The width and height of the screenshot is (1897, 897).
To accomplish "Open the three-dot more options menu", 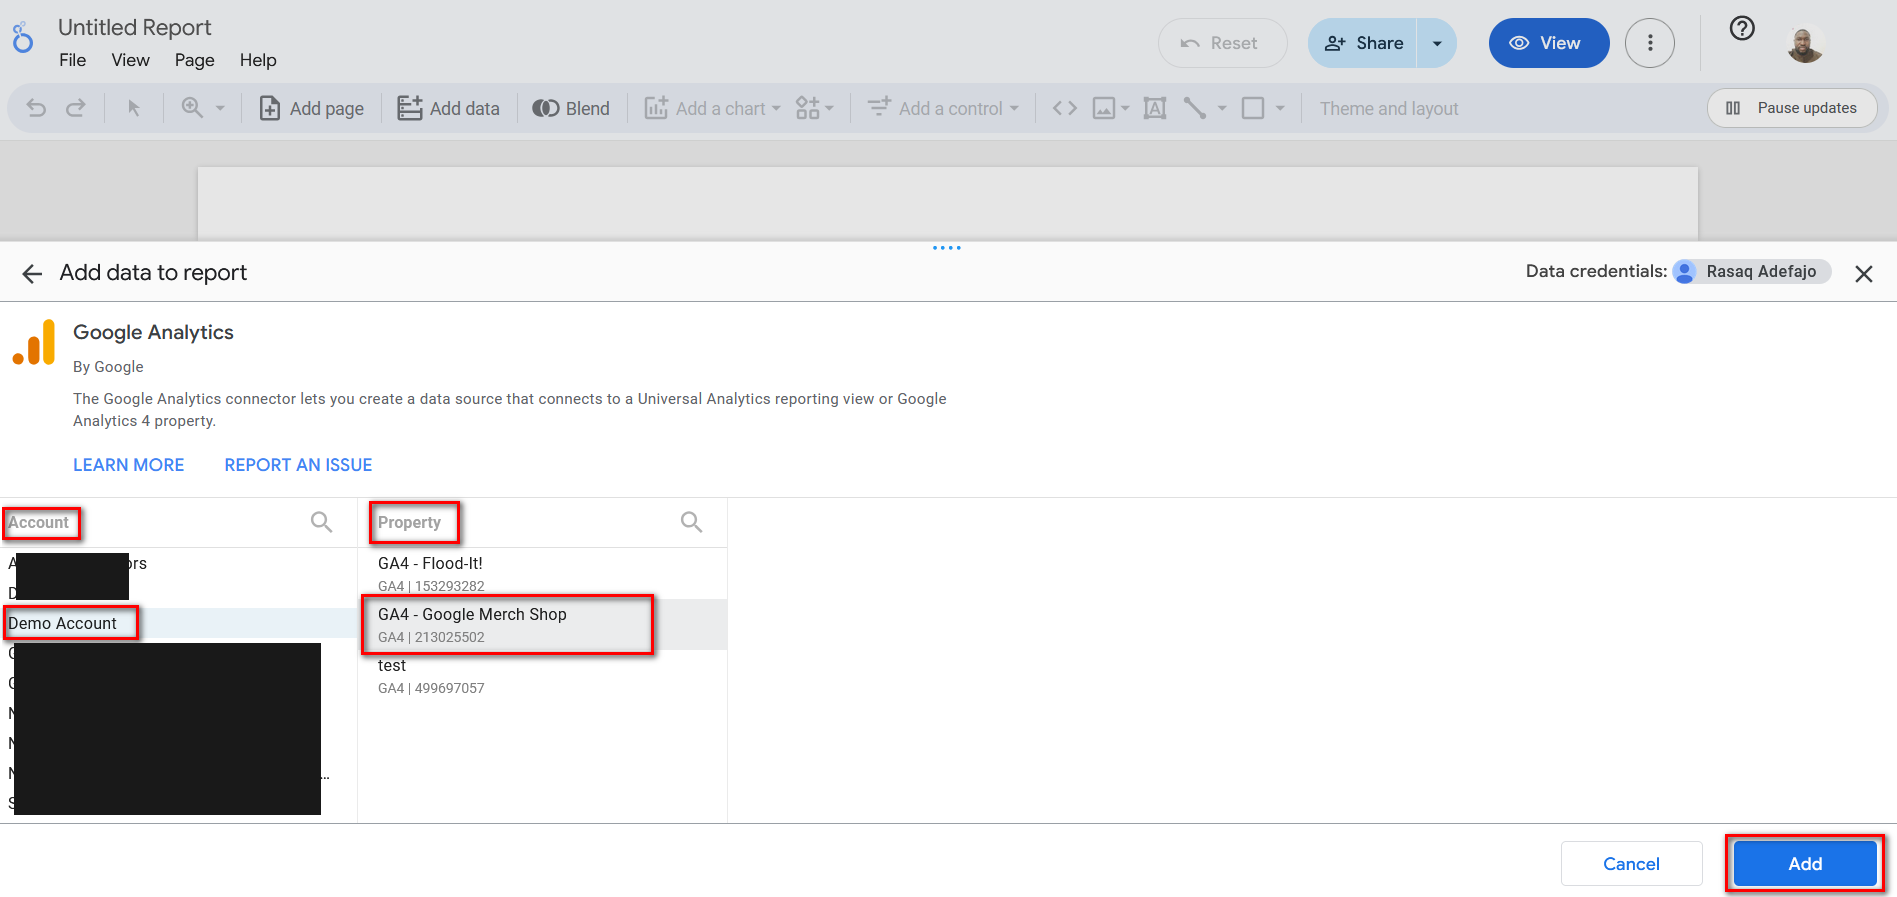I will click(x=1650, y=43).
